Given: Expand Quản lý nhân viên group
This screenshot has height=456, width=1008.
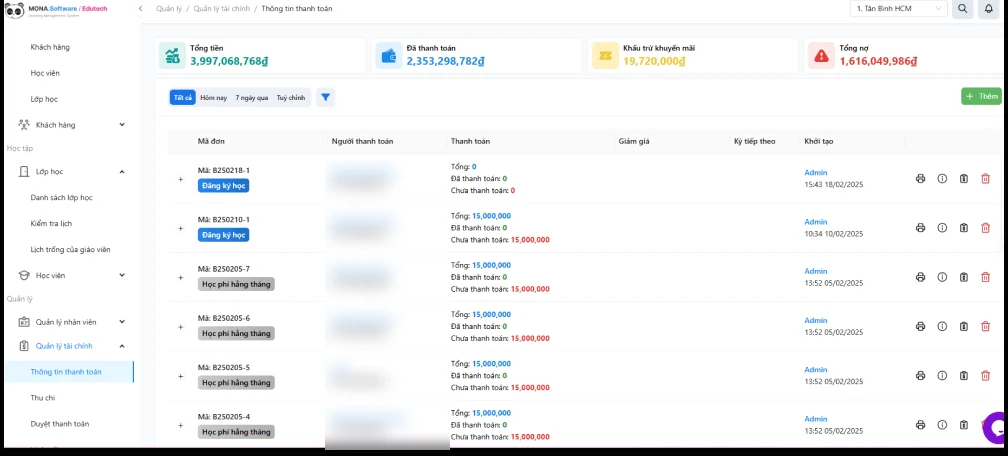Looking at the screenshot, I should (x=71, y=322).
